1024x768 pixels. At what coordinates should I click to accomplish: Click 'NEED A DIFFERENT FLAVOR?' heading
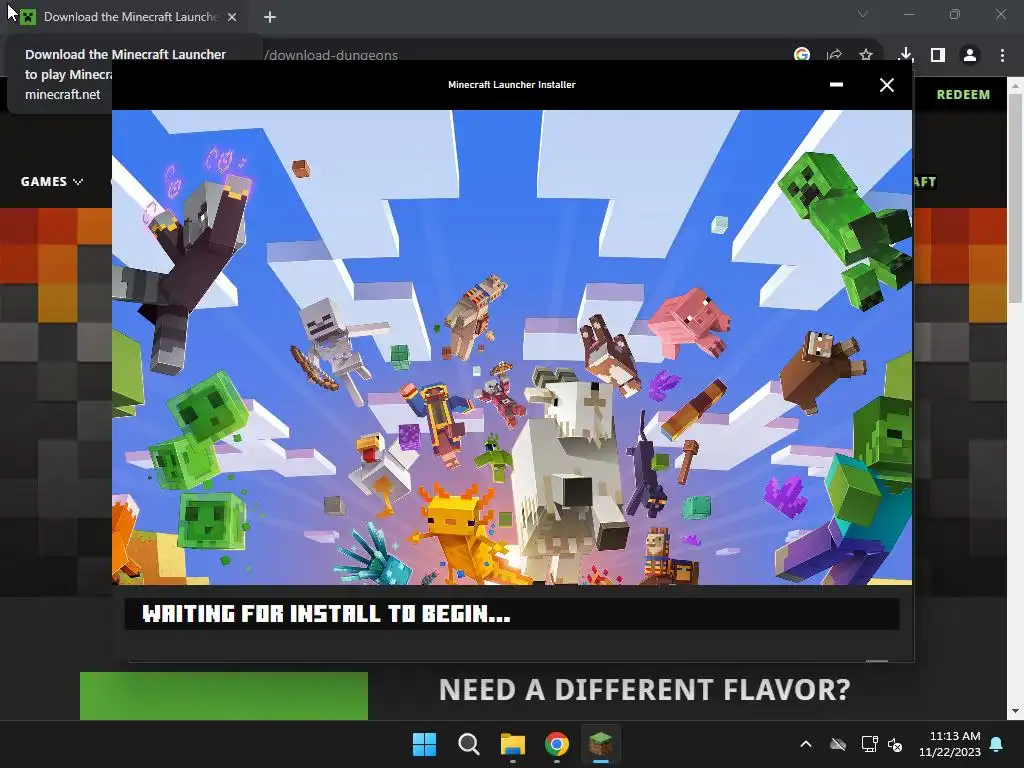645,690
